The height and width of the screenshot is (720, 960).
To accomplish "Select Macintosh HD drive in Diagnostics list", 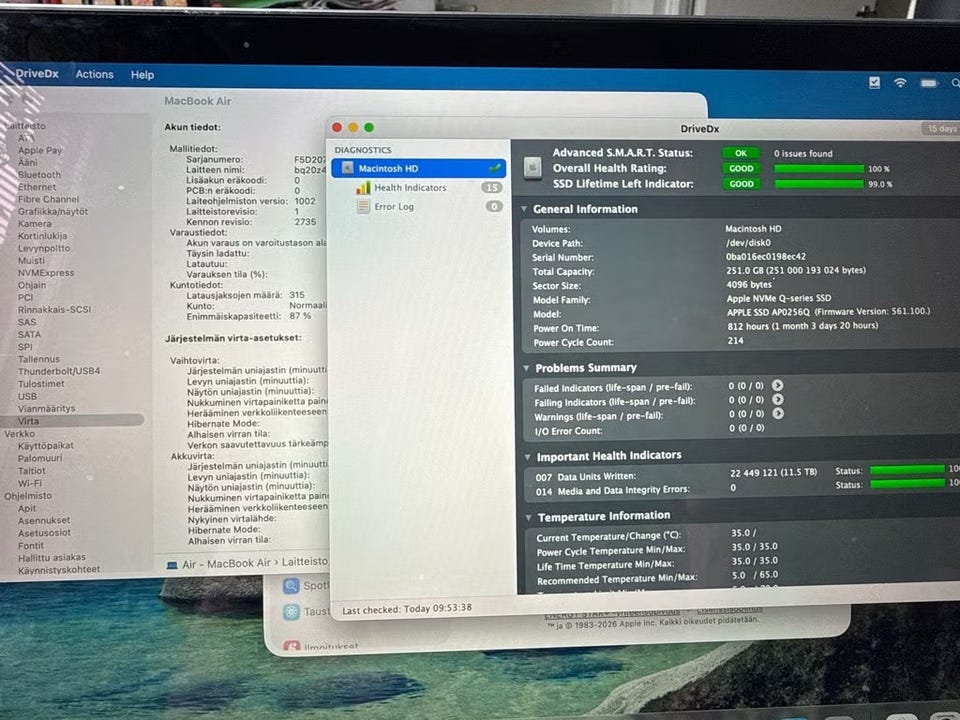I will 419,168.
